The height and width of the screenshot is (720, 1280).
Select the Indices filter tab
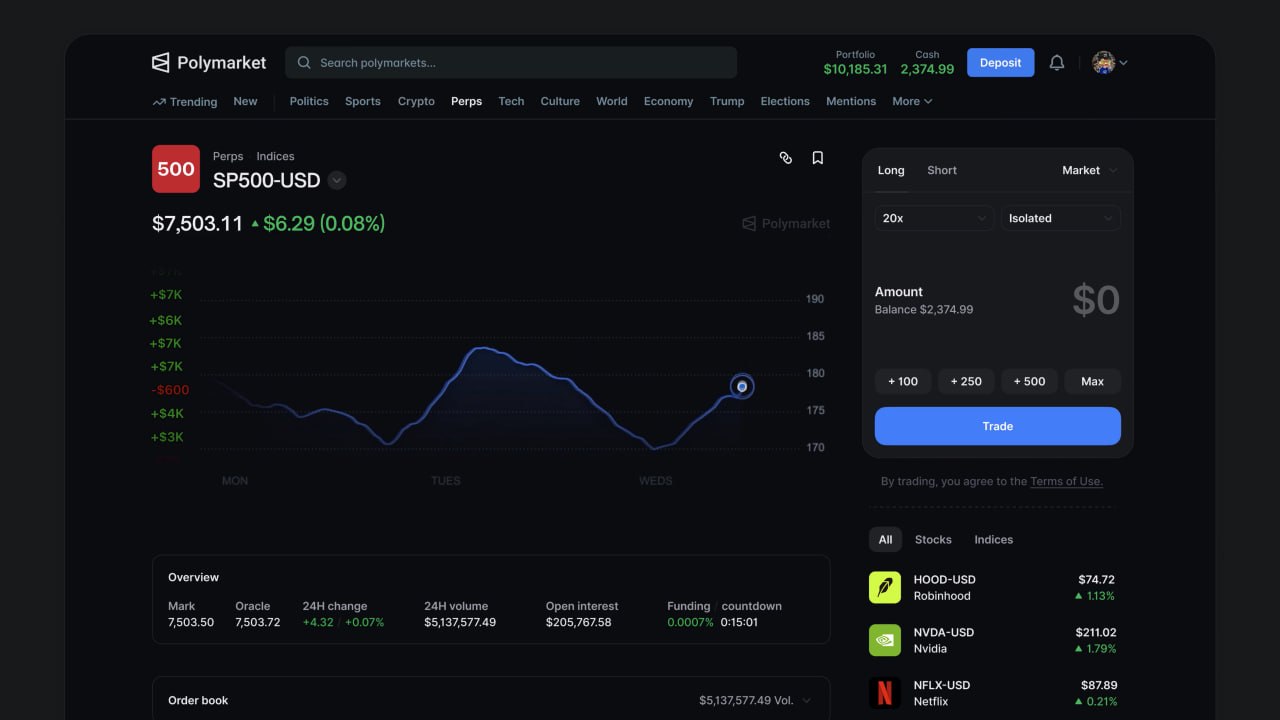(994, 540)
